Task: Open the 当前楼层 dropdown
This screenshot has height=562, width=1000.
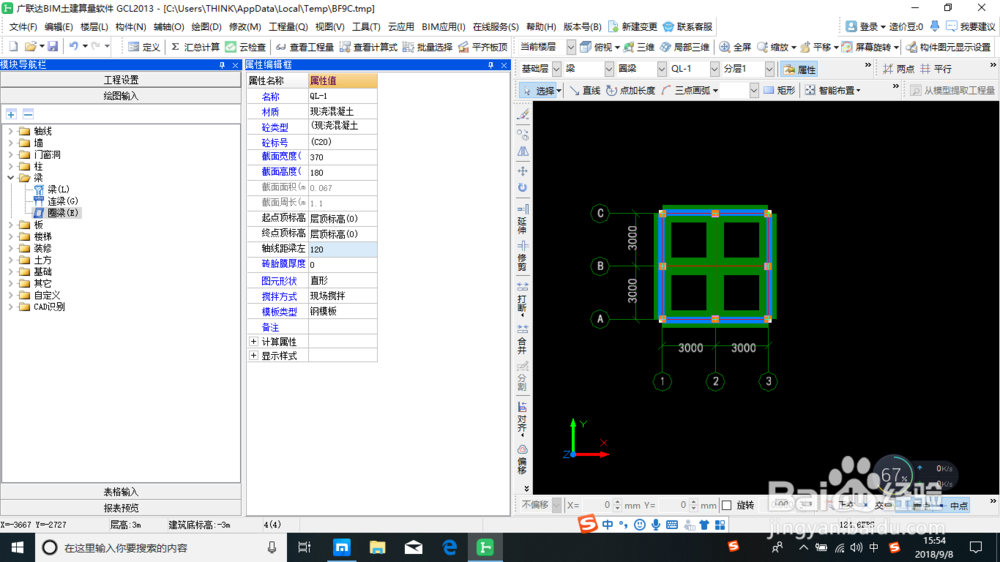Action: tap(571, 47)
